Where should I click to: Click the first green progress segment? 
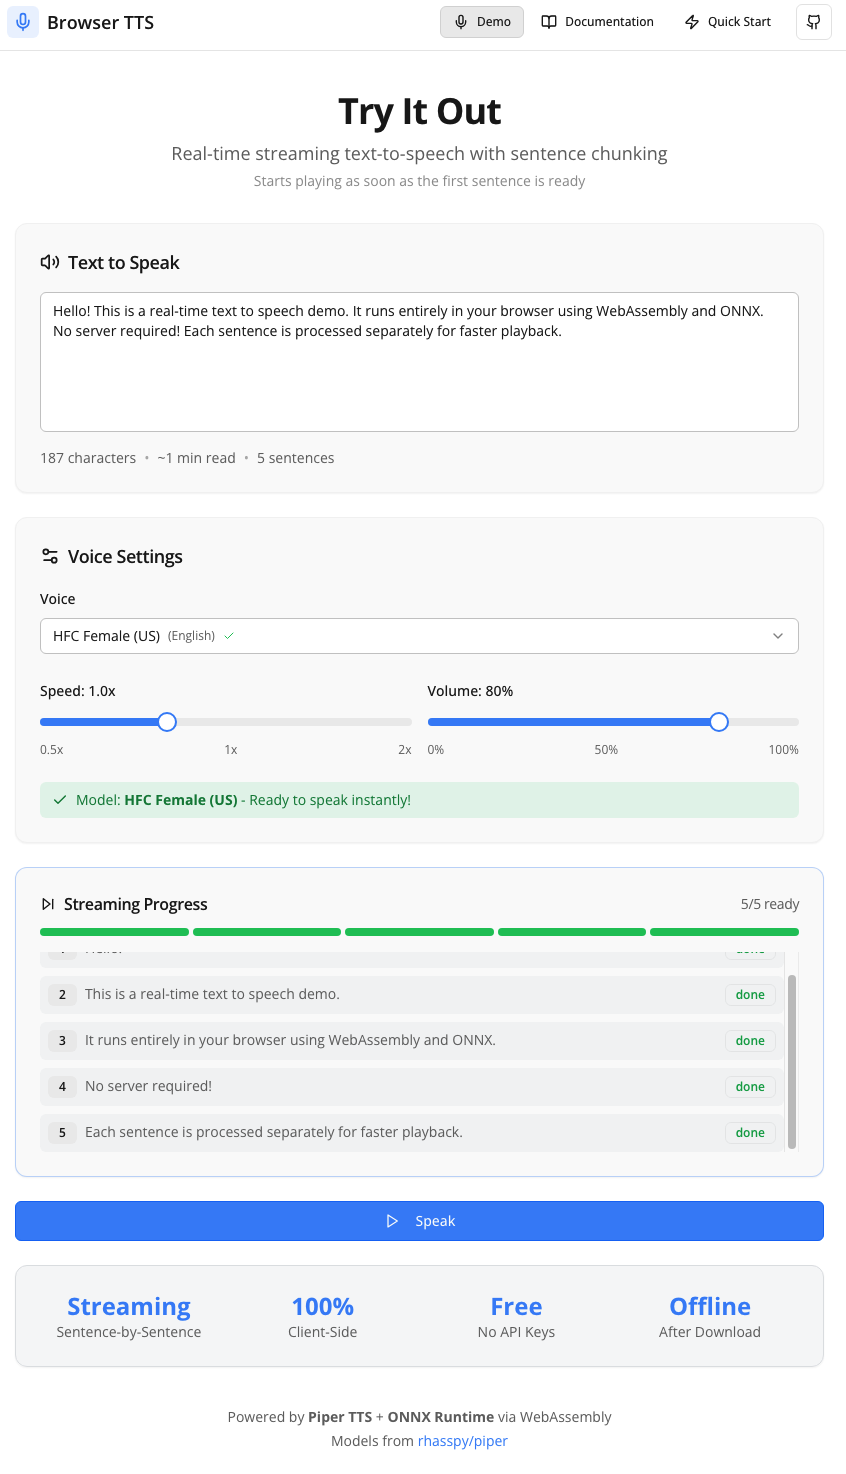click(x=114, y=932)
